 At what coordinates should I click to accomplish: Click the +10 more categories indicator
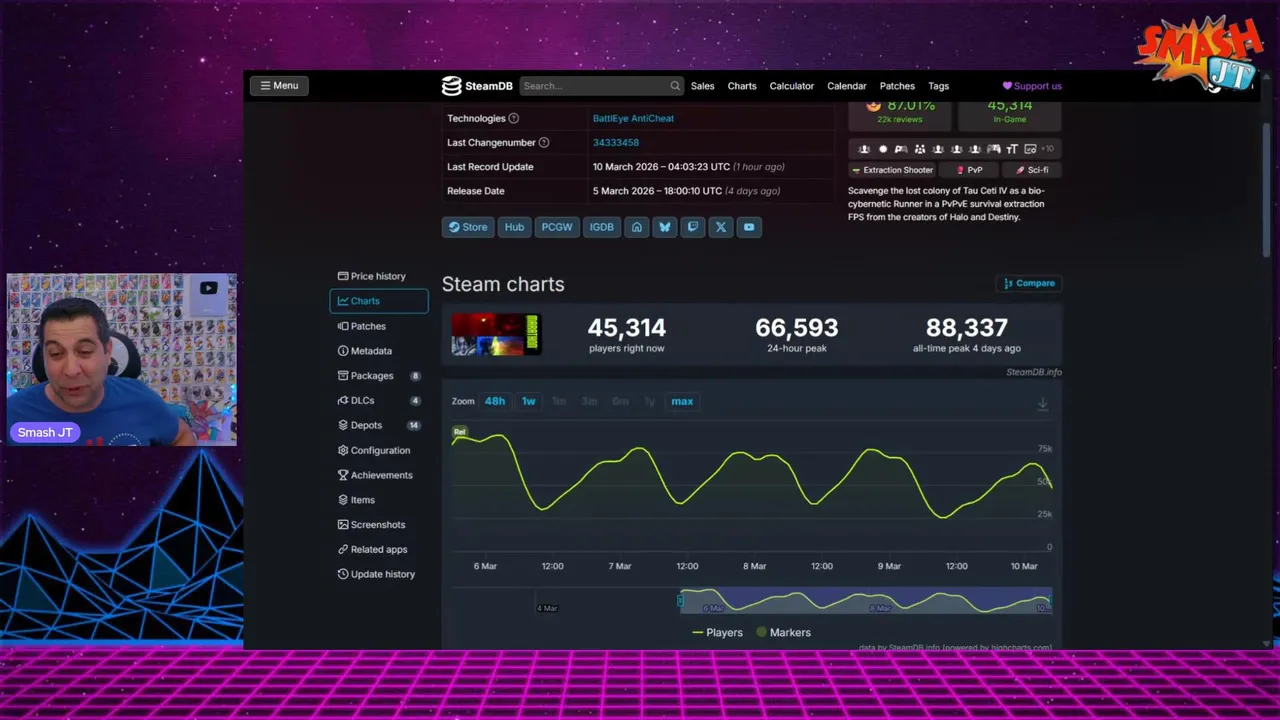click(1046, 149)
